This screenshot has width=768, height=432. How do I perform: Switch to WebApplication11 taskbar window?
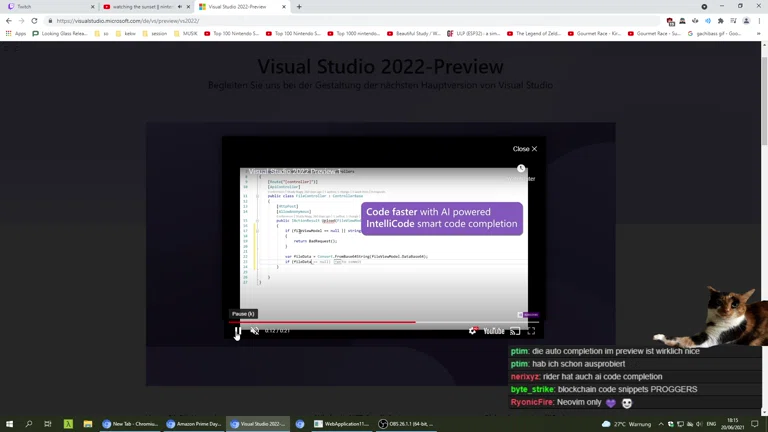342,424
